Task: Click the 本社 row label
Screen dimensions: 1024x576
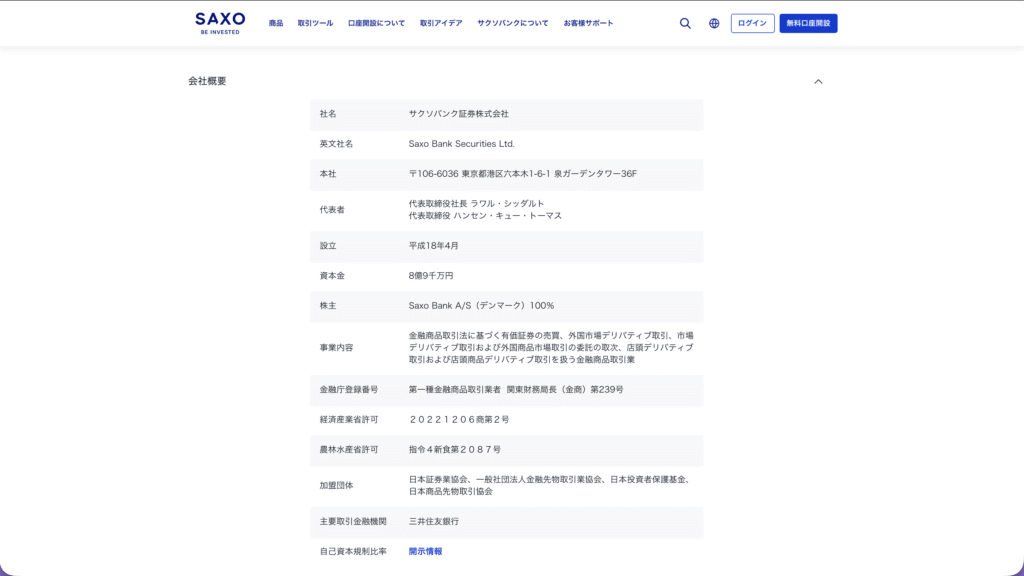Action: point(328,174)
